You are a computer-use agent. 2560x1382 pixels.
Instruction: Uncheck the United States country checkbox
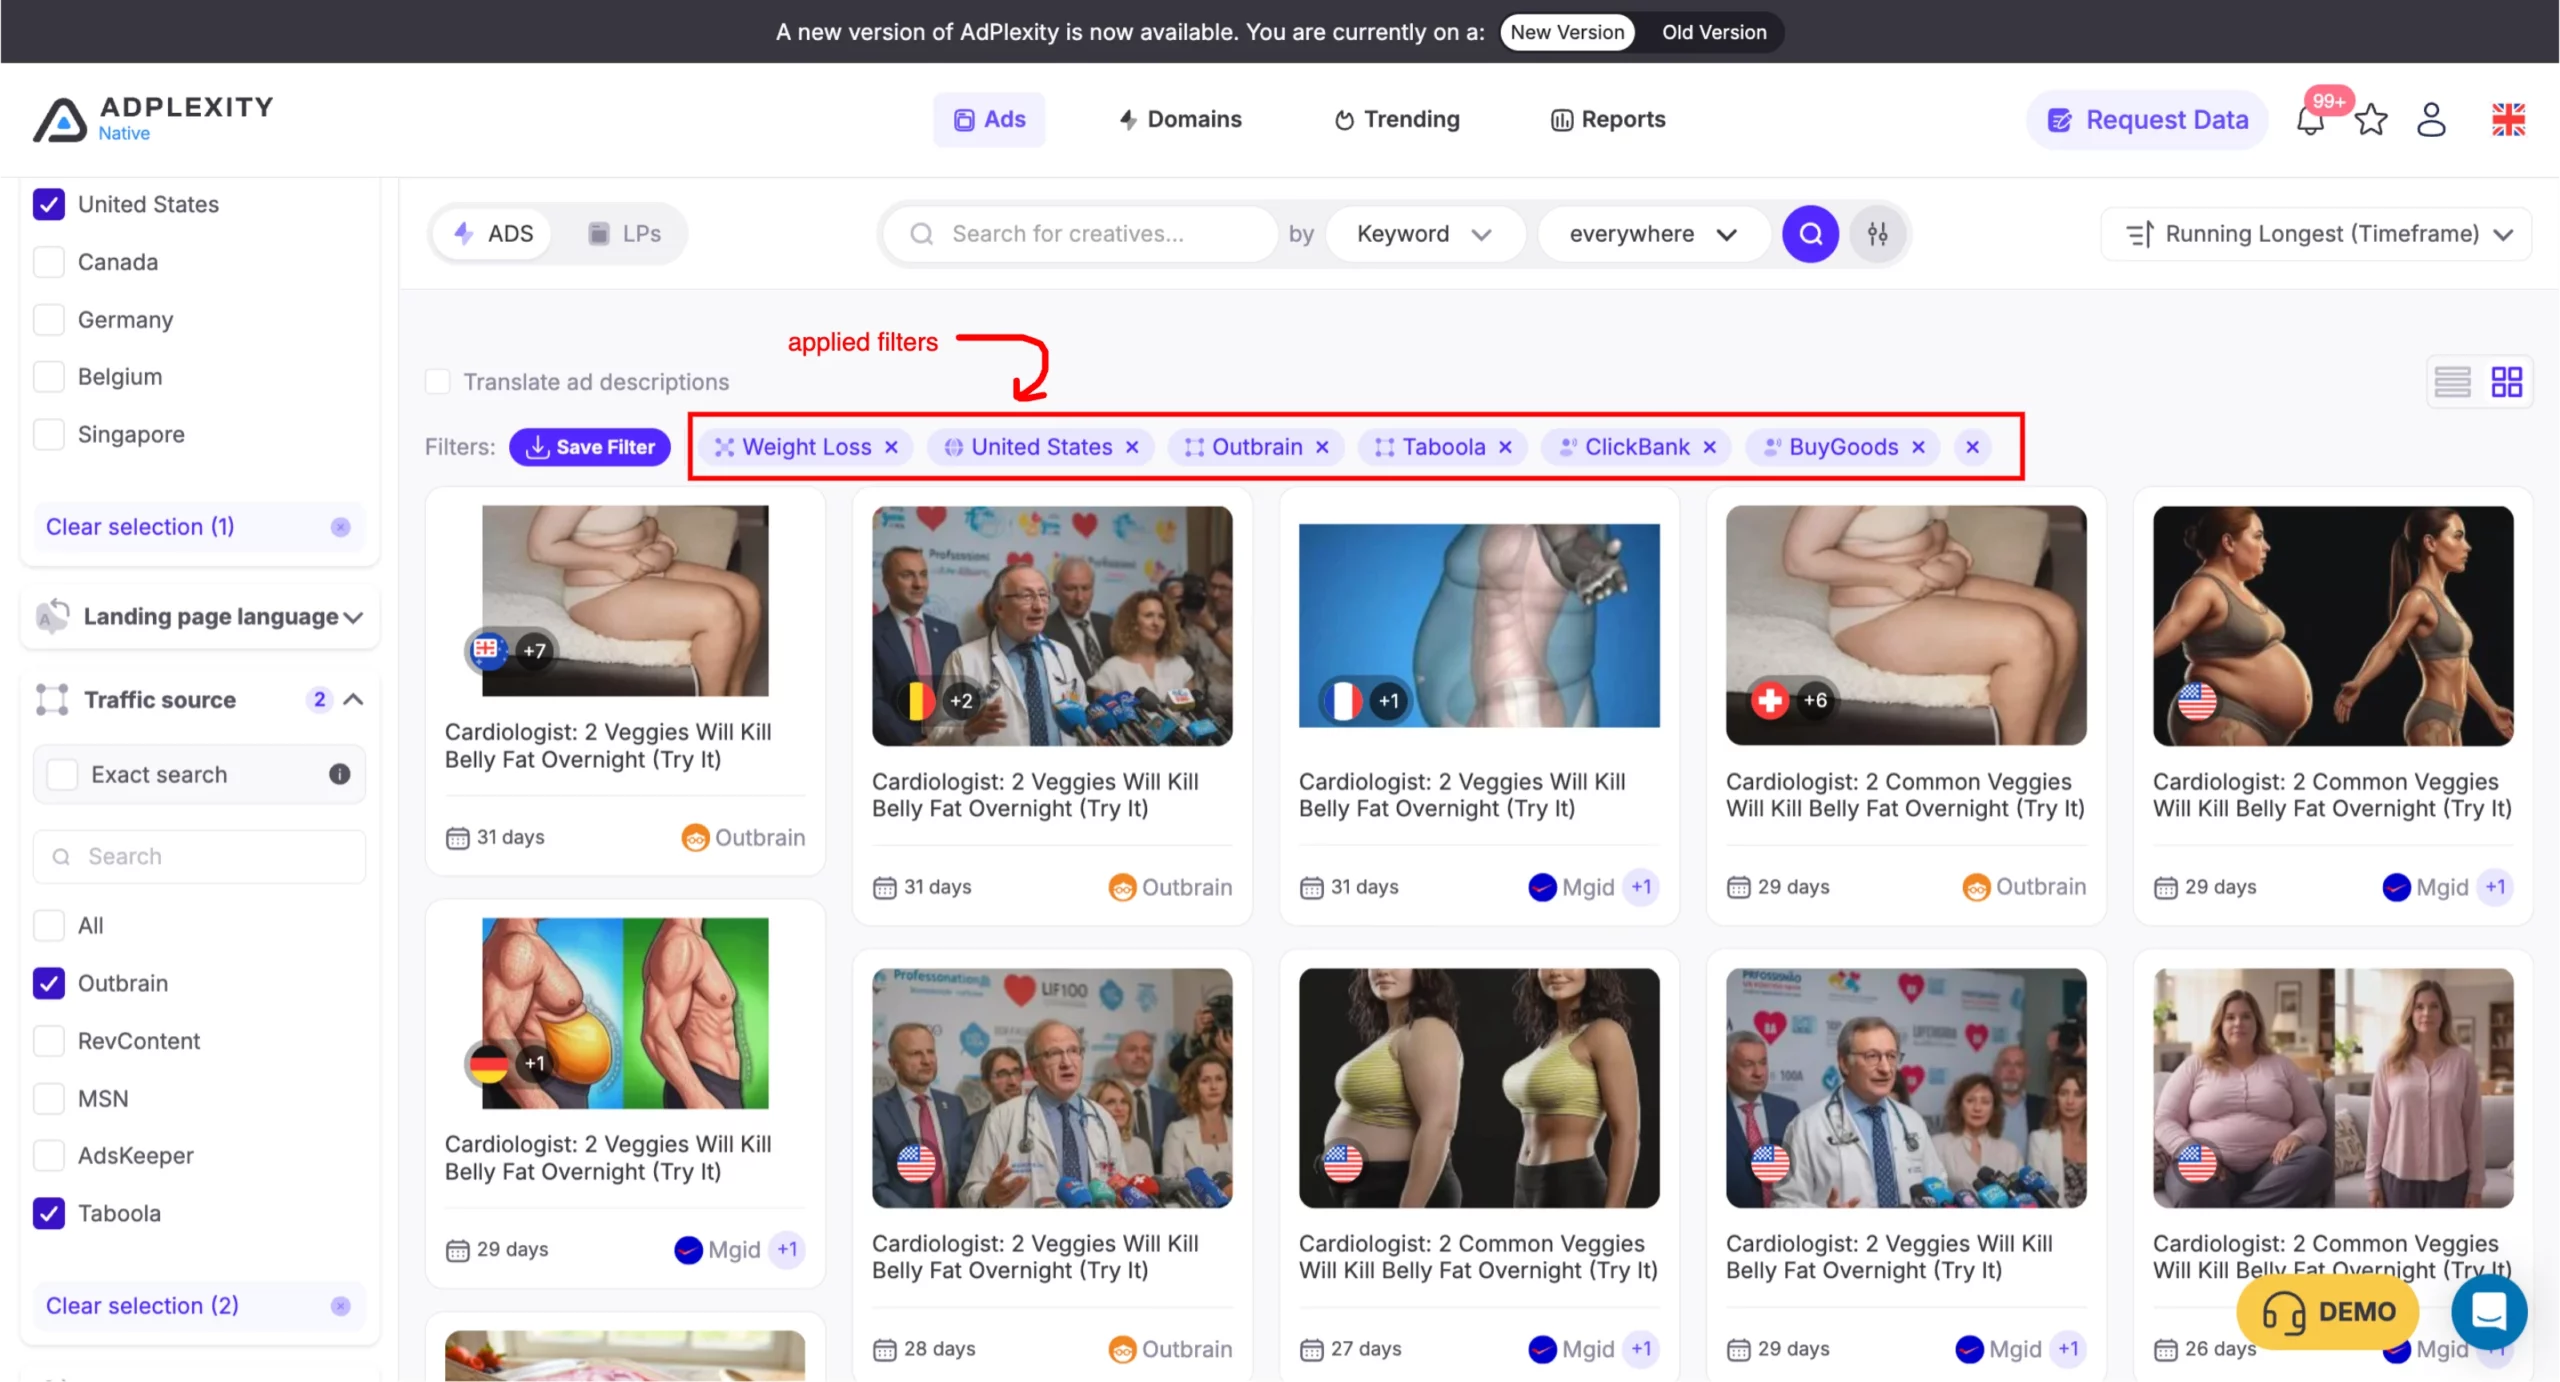pos(49,204)
